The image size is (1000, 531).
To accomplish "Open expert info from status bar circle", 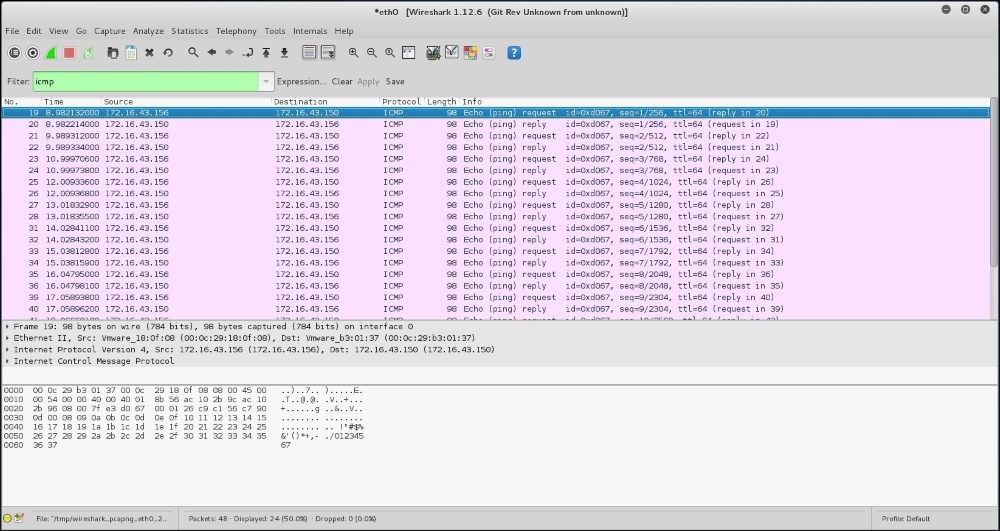I will click(8, 519).
